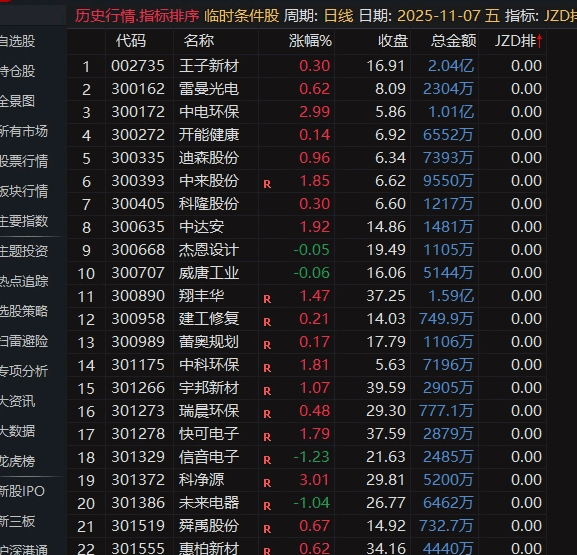Select stock code 301278
The height and width of the screenshot is (555, 577).
(138, 434)
